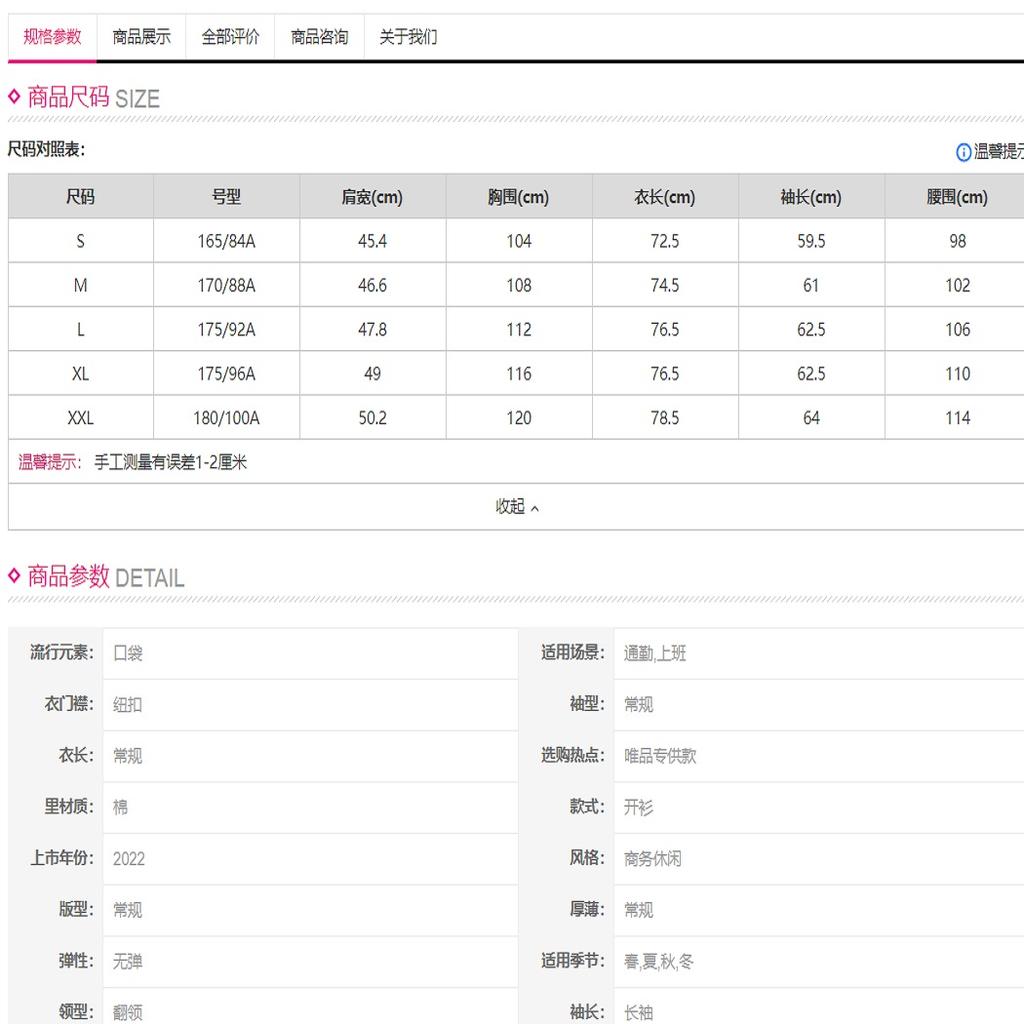Click the 商务休闲 style value
Screen dimensions: 1024x1024
click(x=652, y=859)
